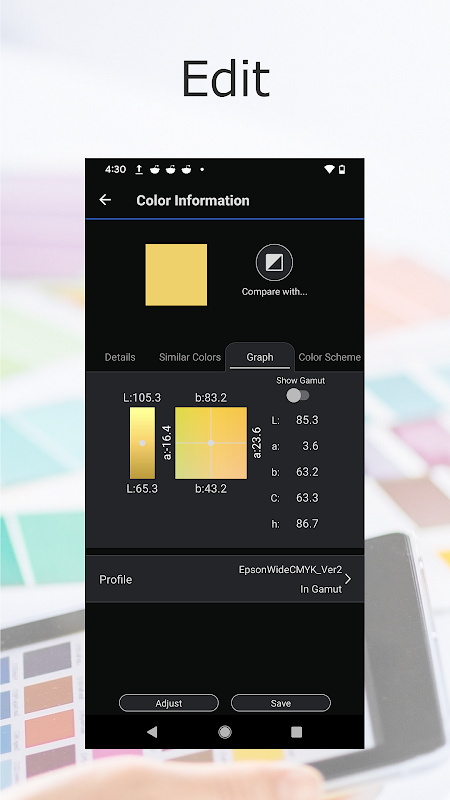Tap the h value 86.7
450x800 pixels.
(307, 524)
